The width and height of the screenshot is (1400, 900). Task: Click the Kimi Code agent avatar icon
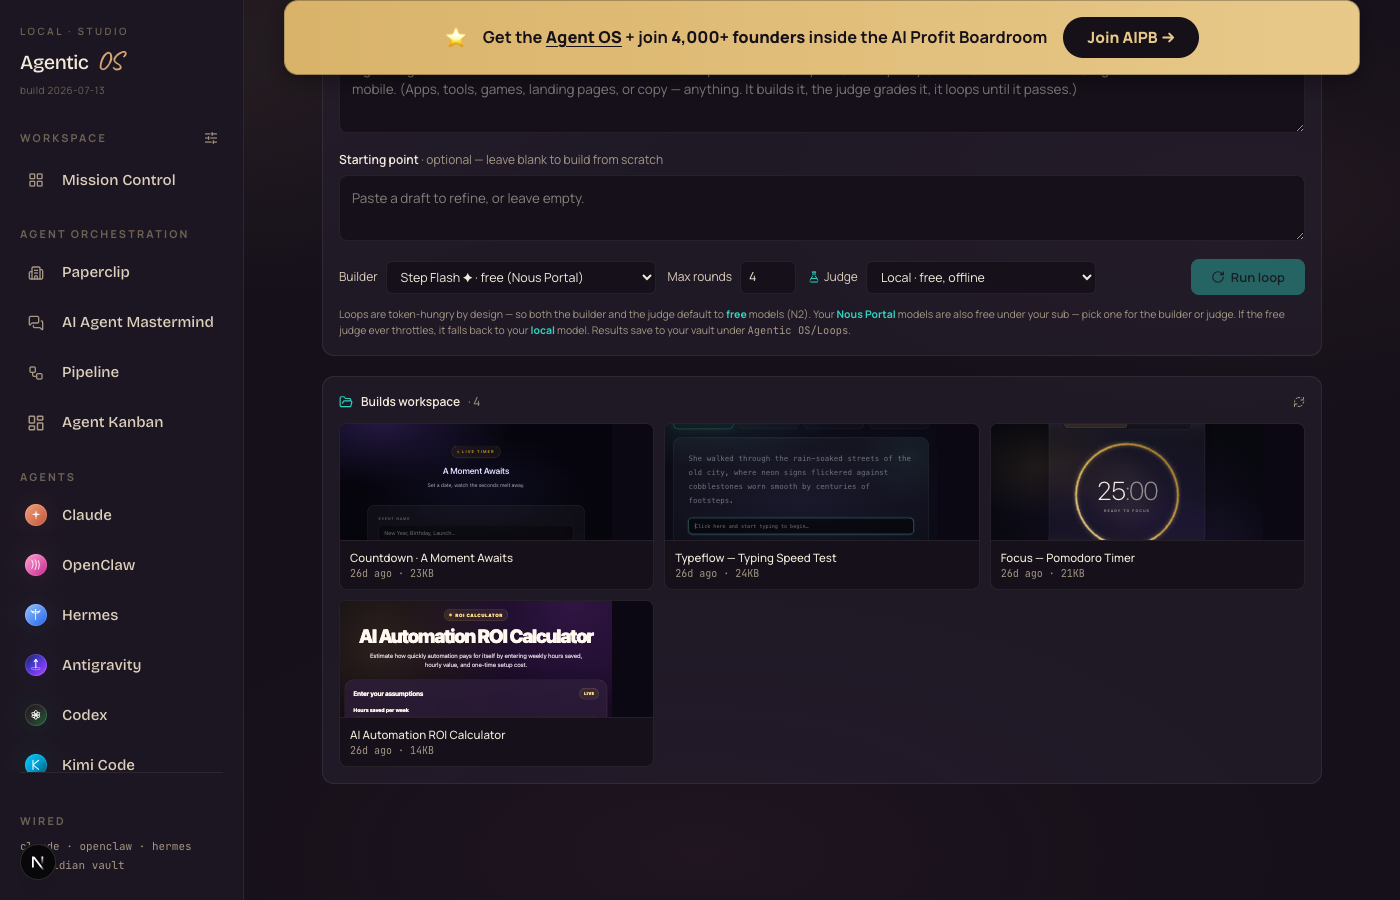point(36,764)
